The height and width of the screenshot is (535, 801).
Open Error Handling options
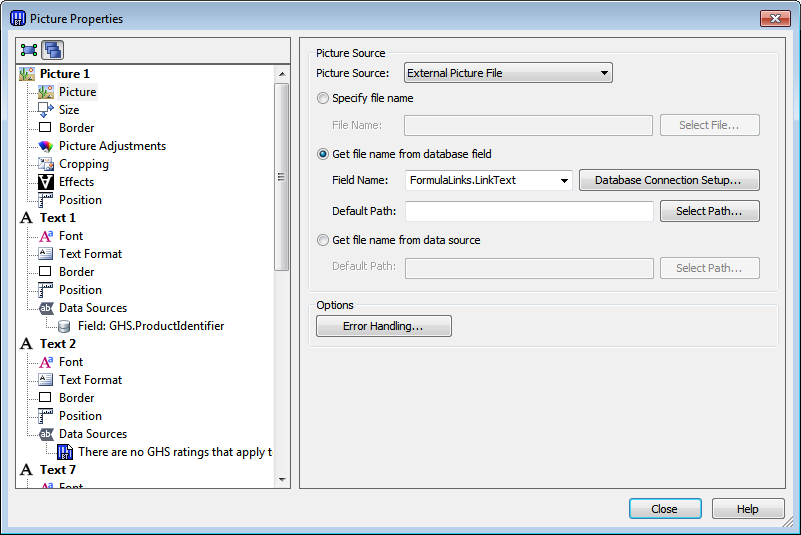pos(384,326)
